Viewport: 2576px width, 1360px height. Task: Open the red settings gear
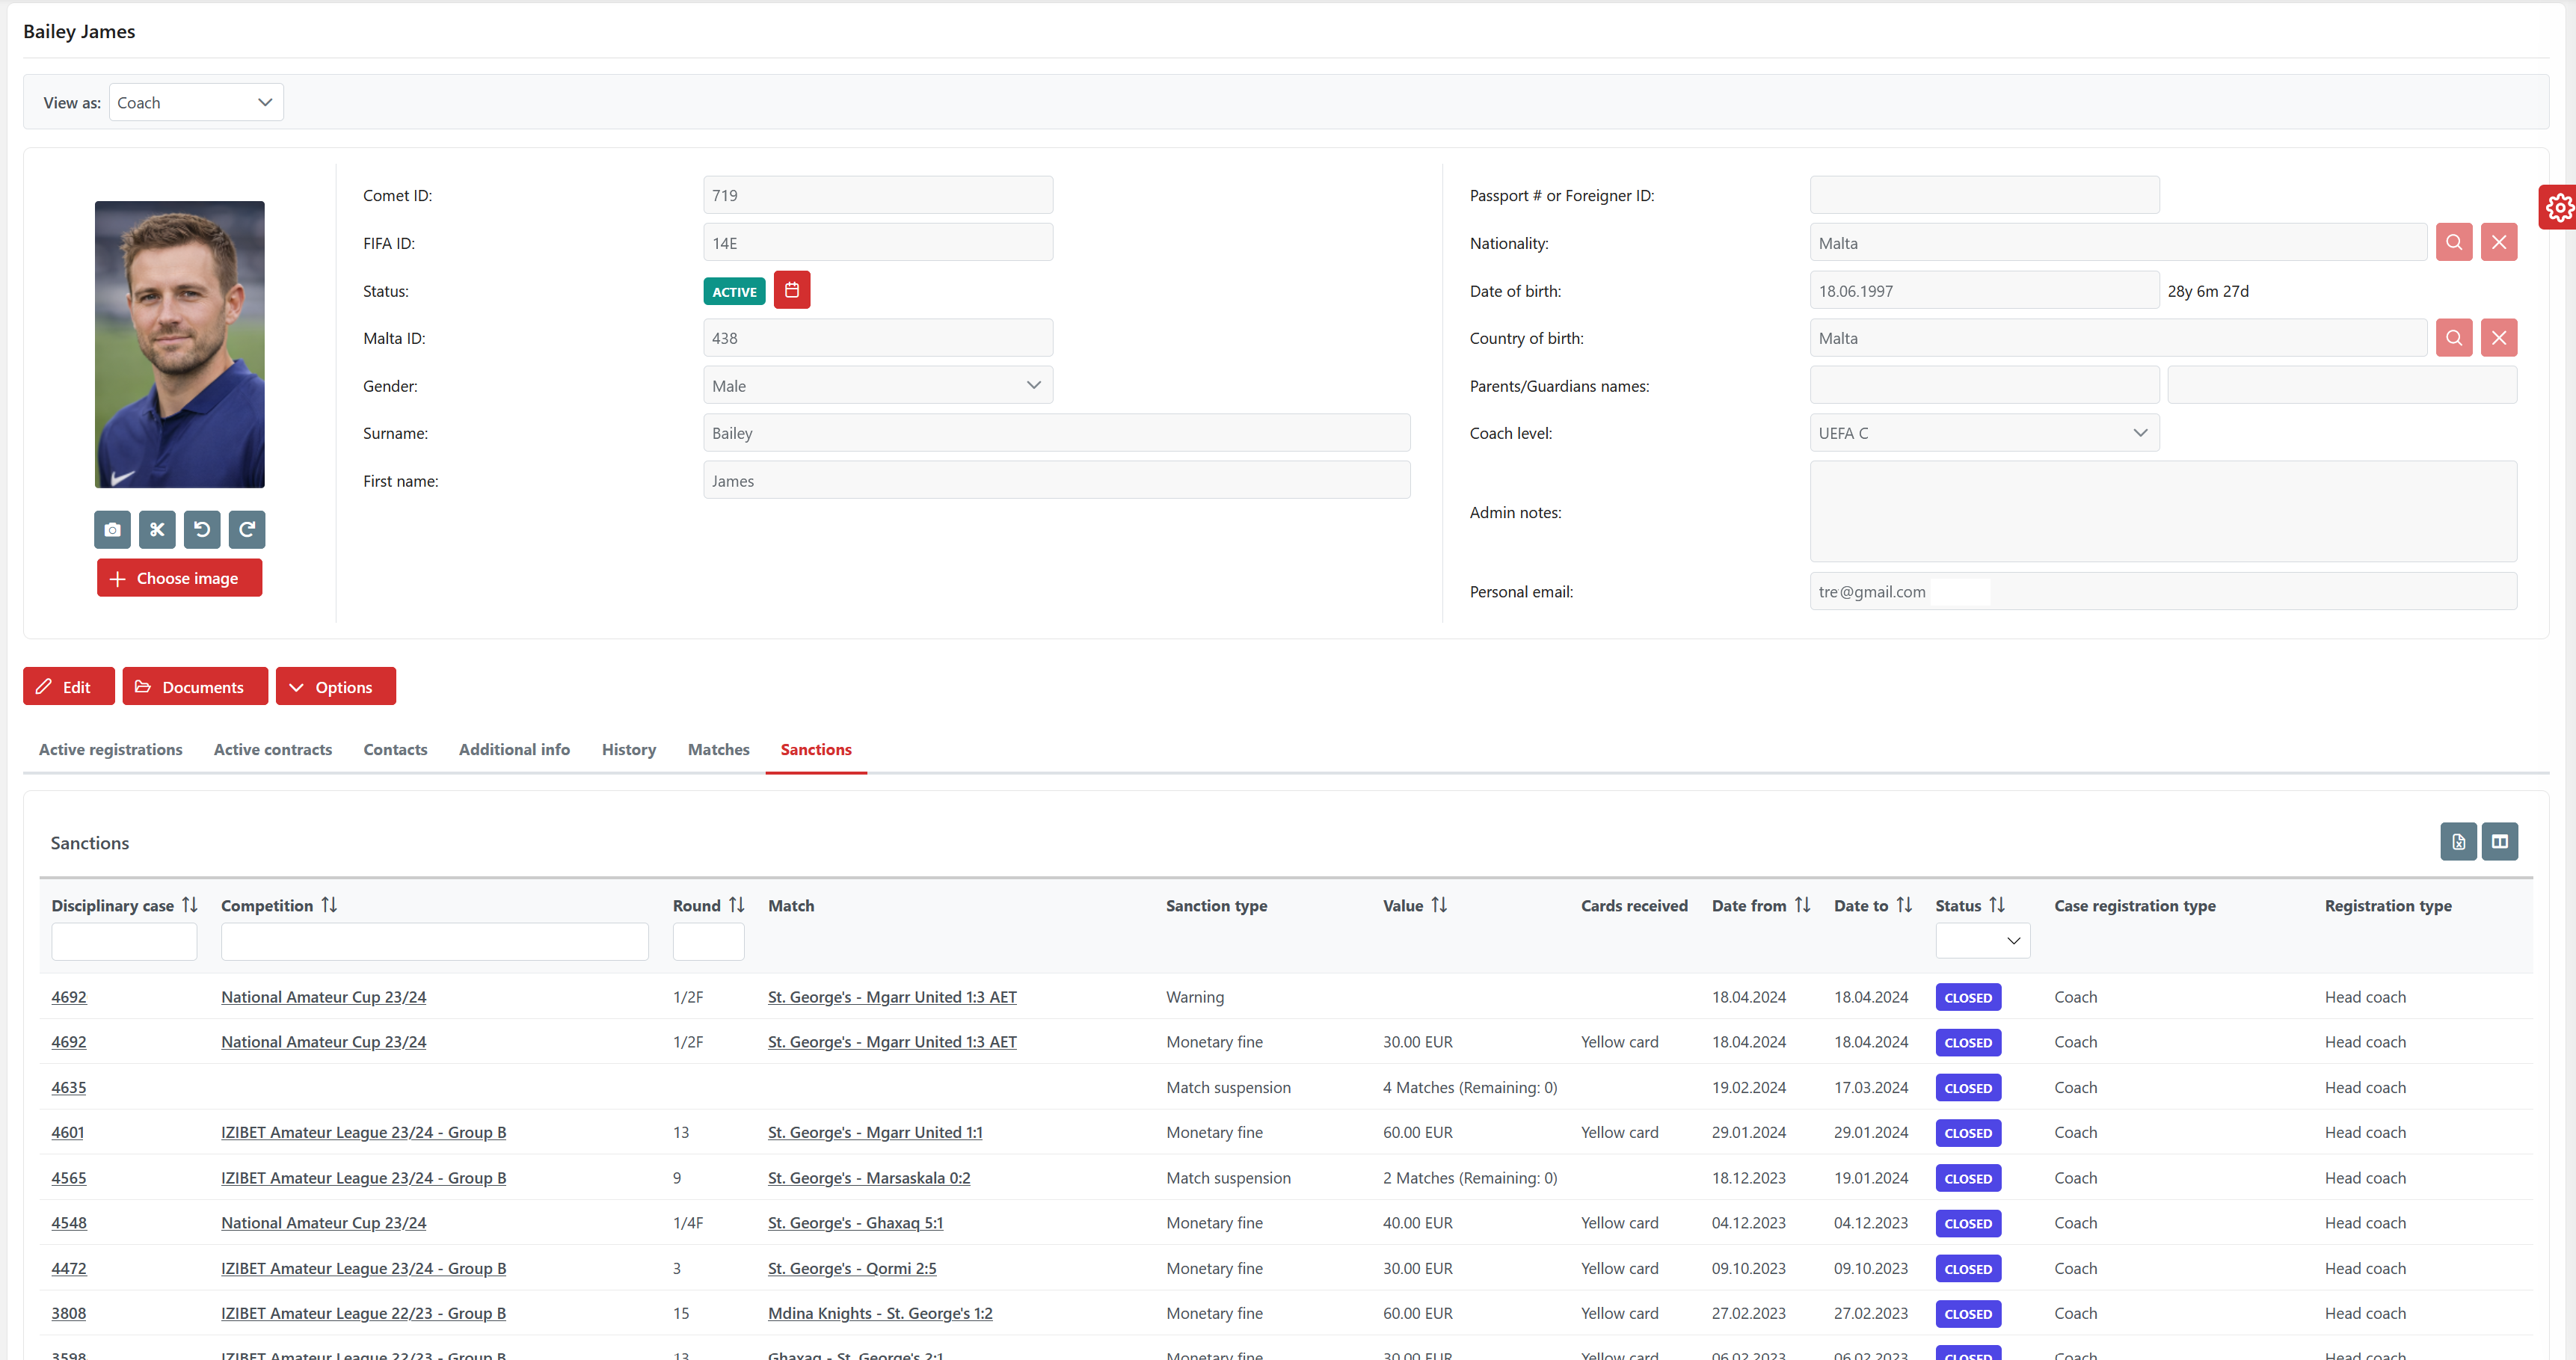[x=2558, y=207]
